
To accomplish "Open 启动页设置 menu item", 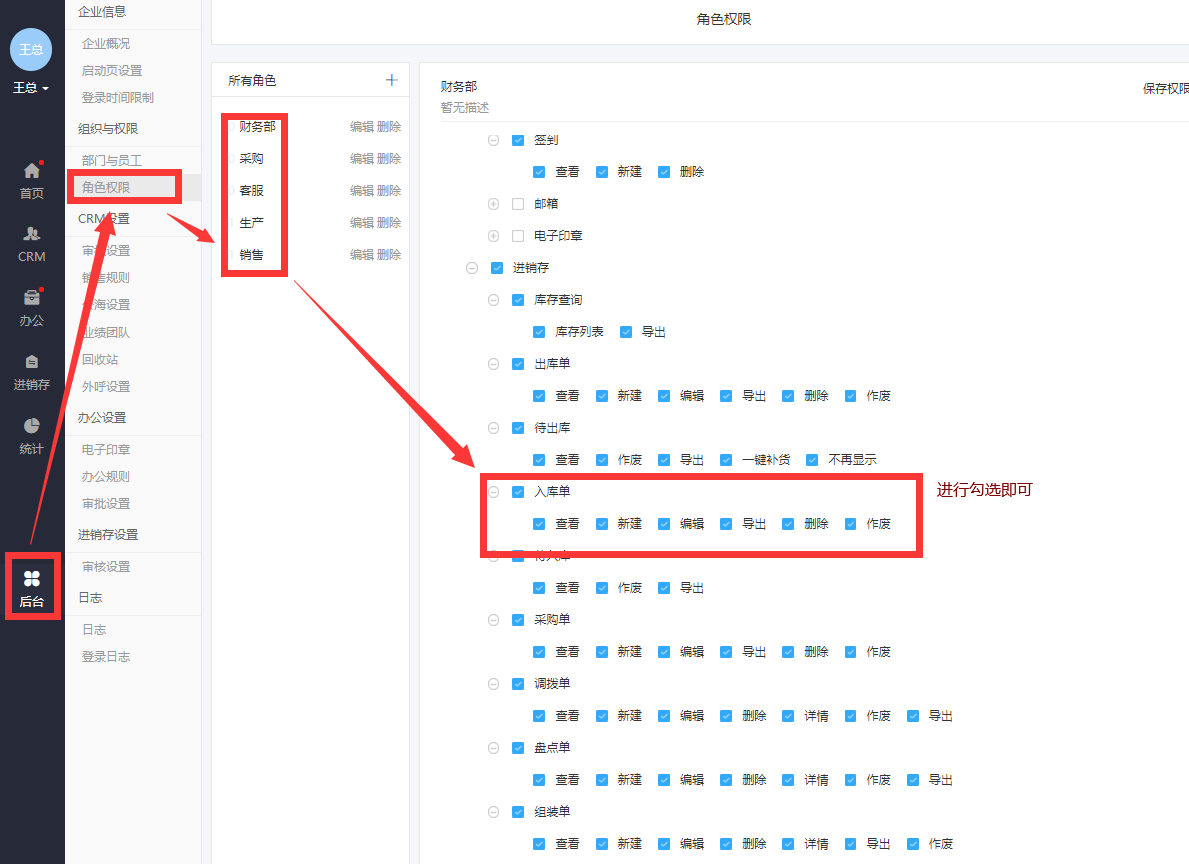I will 111,71.
